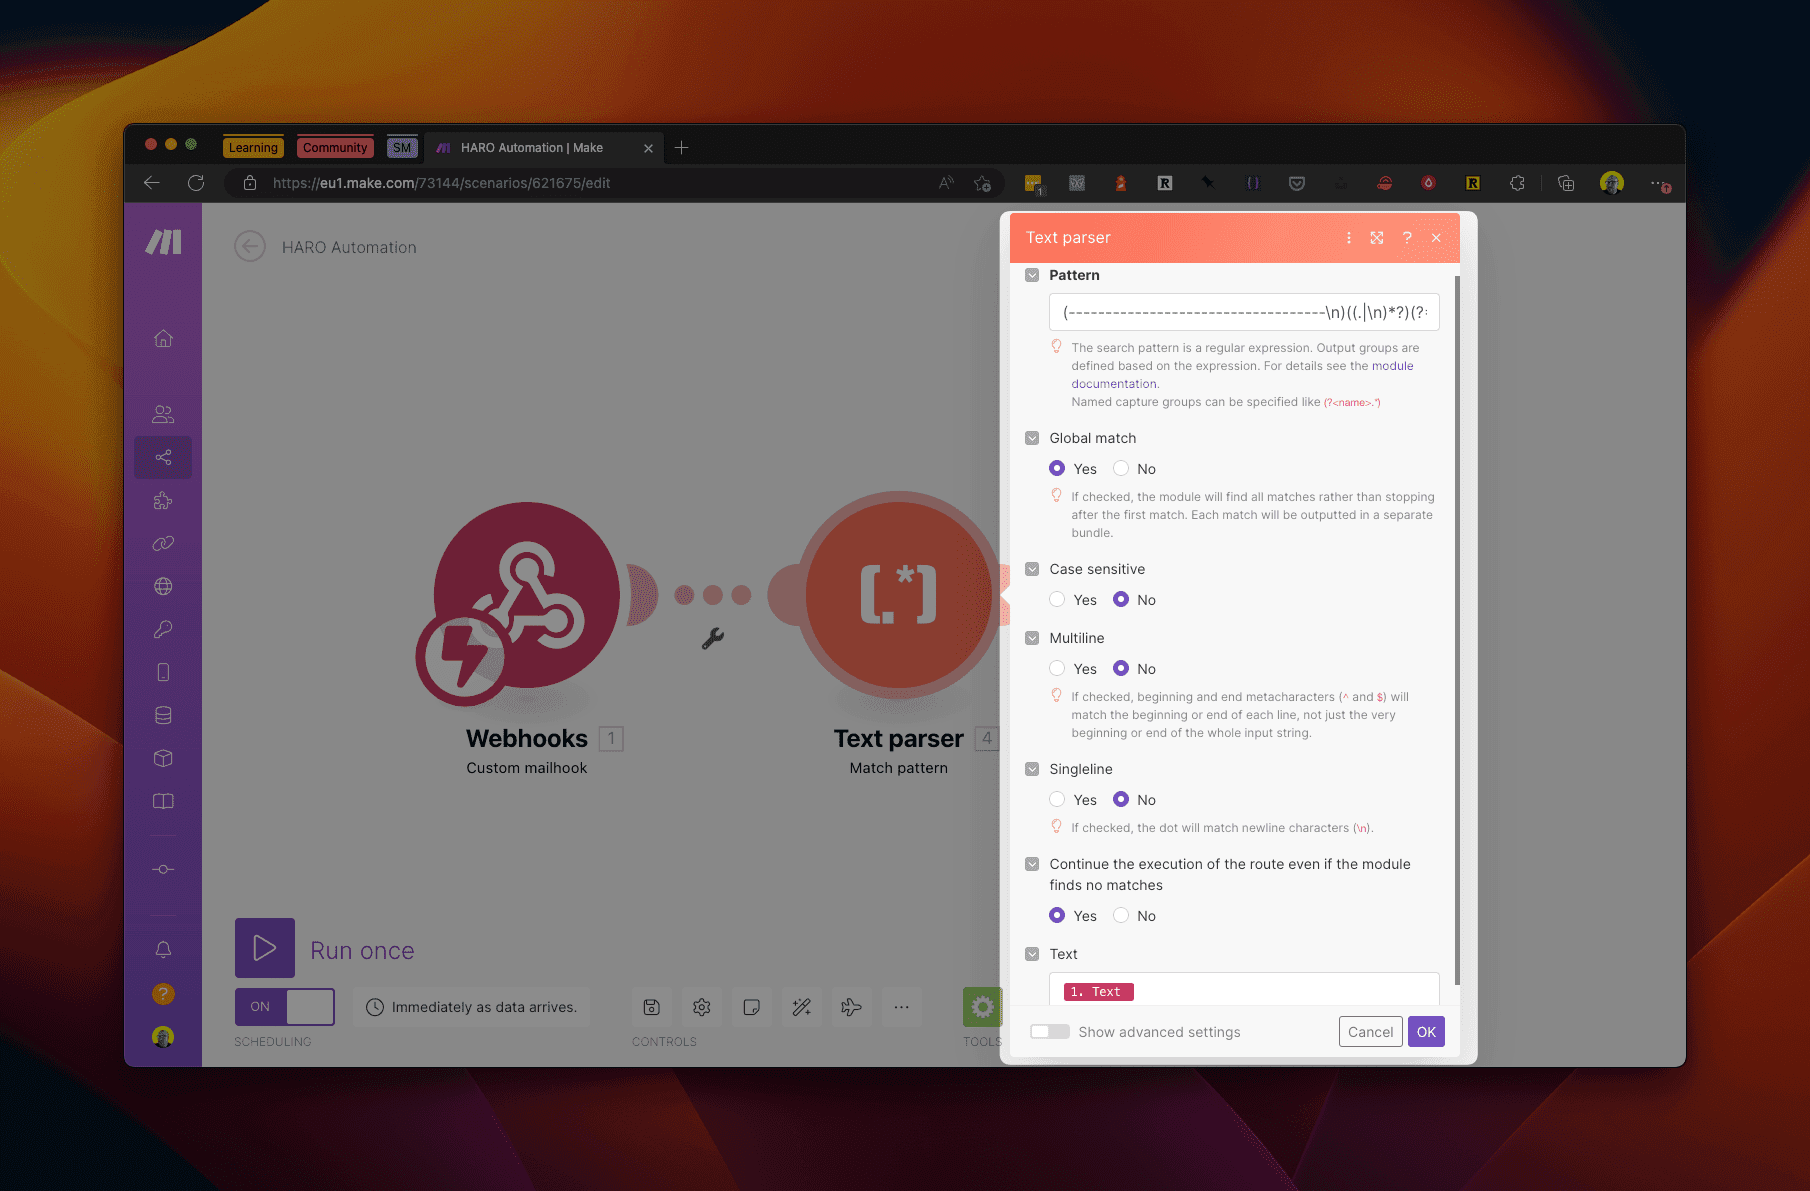1810x1191 pixels.
Task: Open the three-dots More controls menu
Action: tap(901, 1007)
